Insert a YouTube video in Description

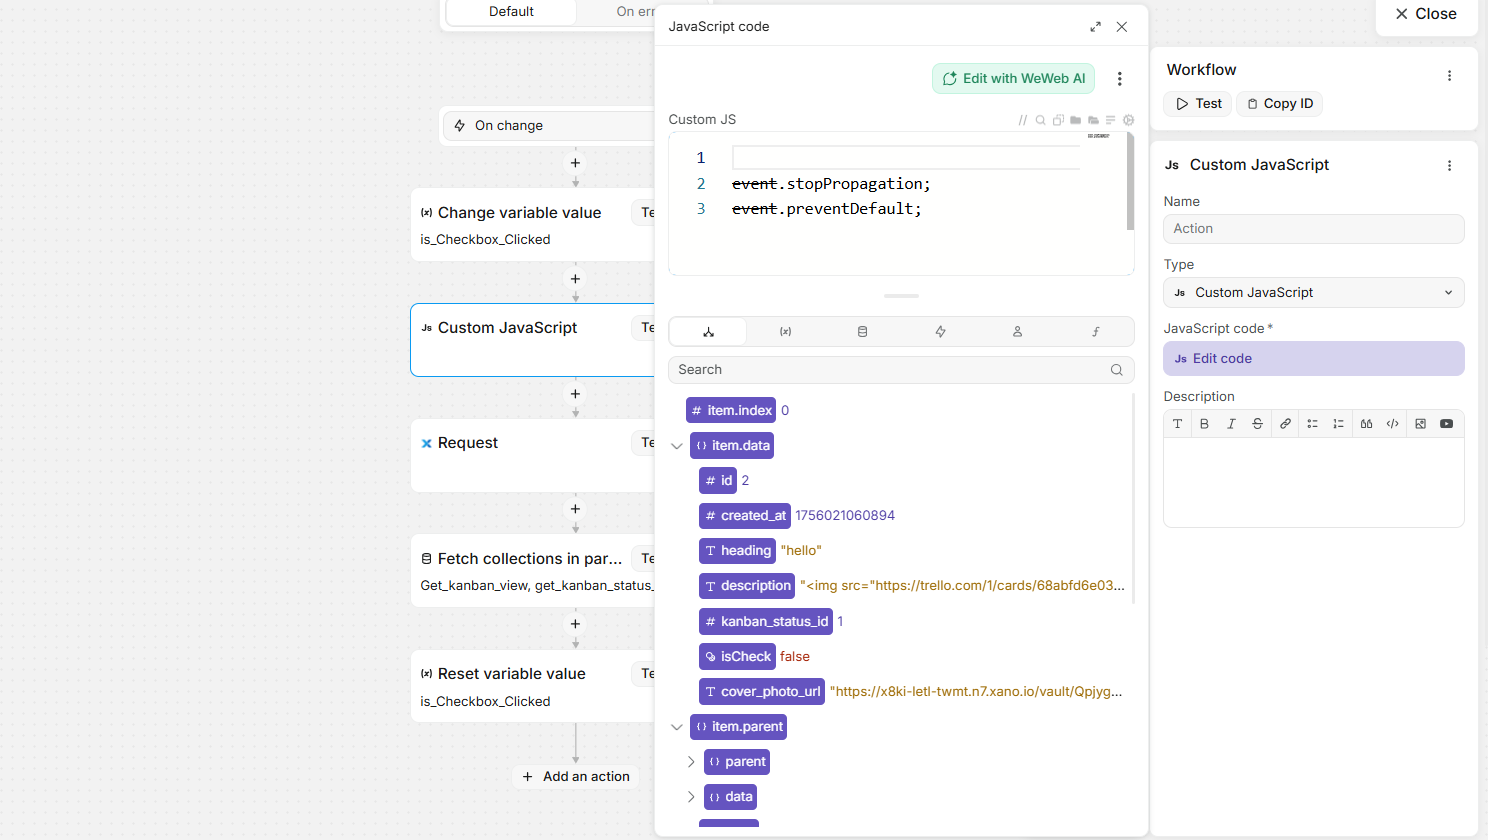pyautogui.click(x=1446, y=424)
